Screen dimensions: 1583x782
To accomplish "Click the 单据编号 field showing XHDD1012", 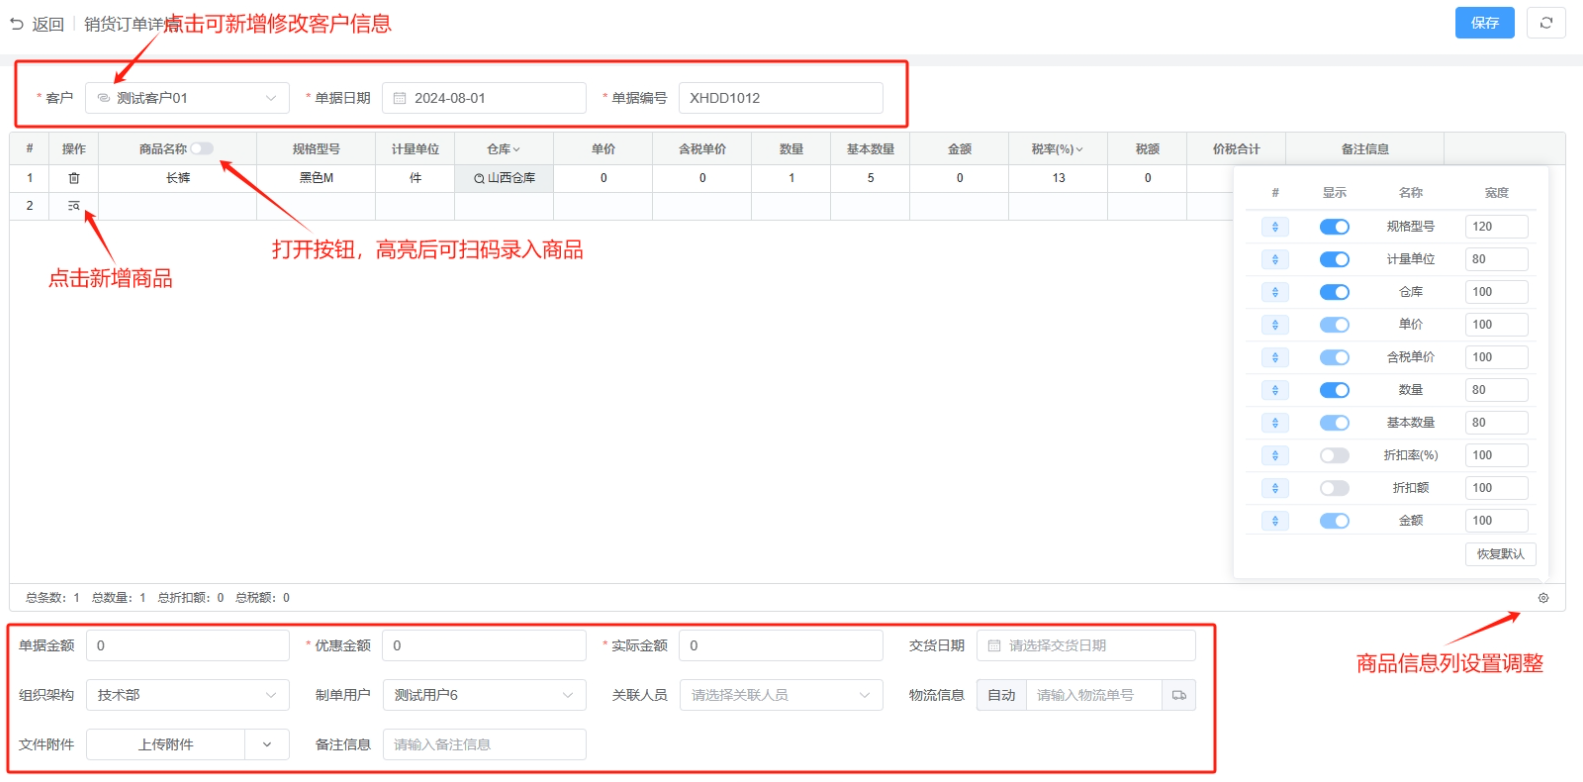I will [780, 98].
